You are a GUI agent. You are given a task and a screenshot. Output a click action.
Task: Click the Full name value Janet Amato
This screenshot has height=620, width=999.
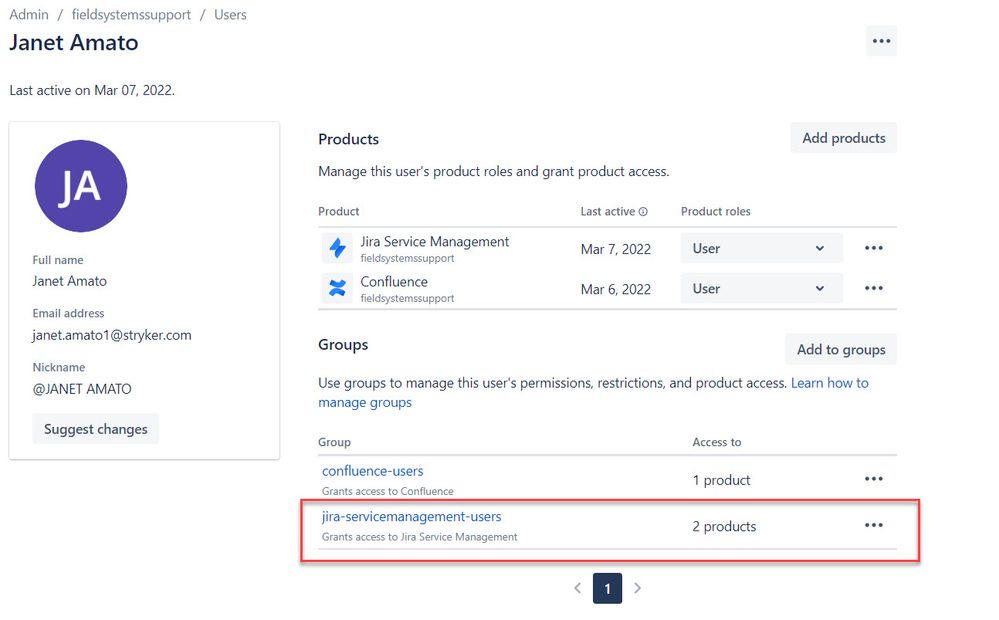(69, 281)
